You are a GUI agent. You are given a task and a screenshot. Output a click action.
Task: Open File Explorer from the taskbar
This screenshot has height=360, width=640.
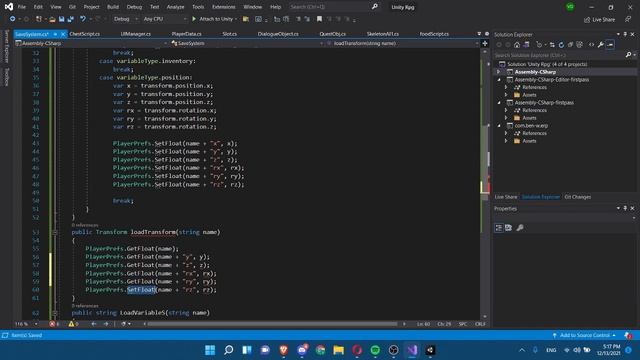click(338, 350)
